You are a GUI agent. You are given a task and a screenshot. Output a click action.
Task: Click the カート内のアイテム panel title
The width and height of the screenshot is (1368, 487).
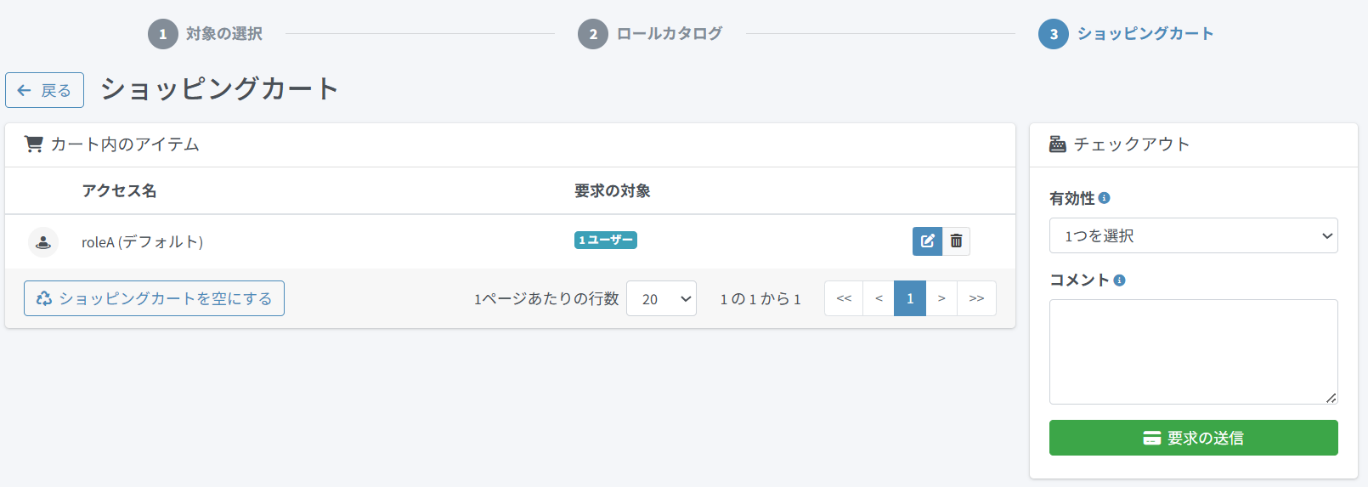point(125,144)
